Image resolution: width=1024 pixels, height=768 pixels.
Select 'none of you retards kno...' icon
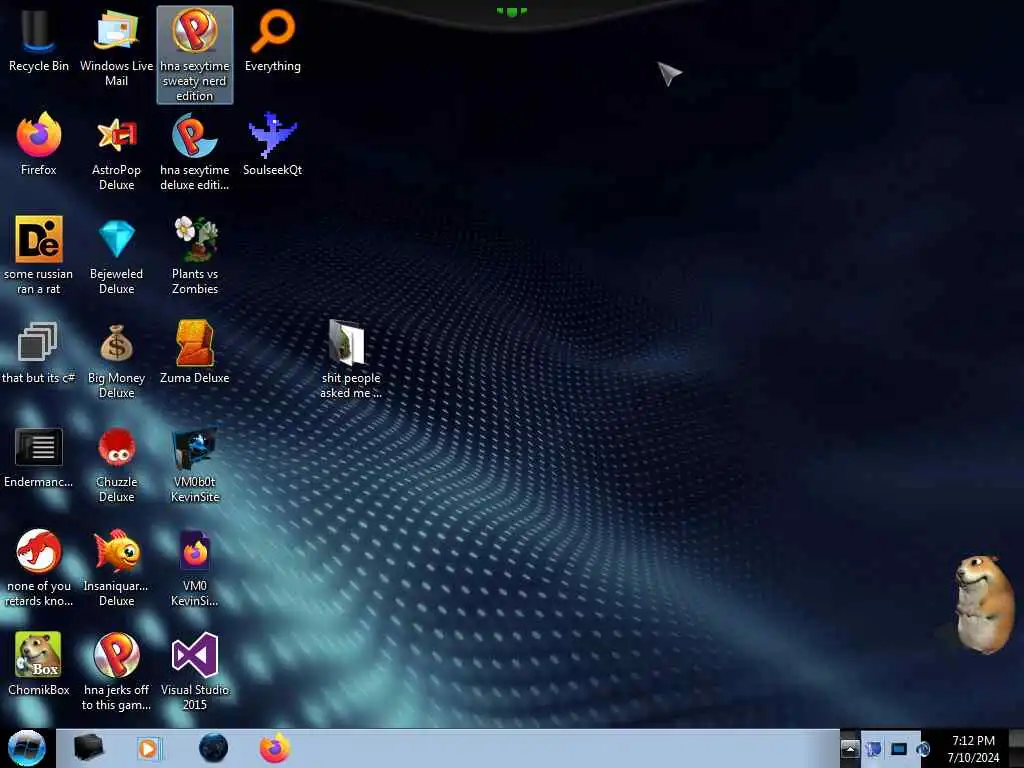pyautogui.click(x=39, y=568)
